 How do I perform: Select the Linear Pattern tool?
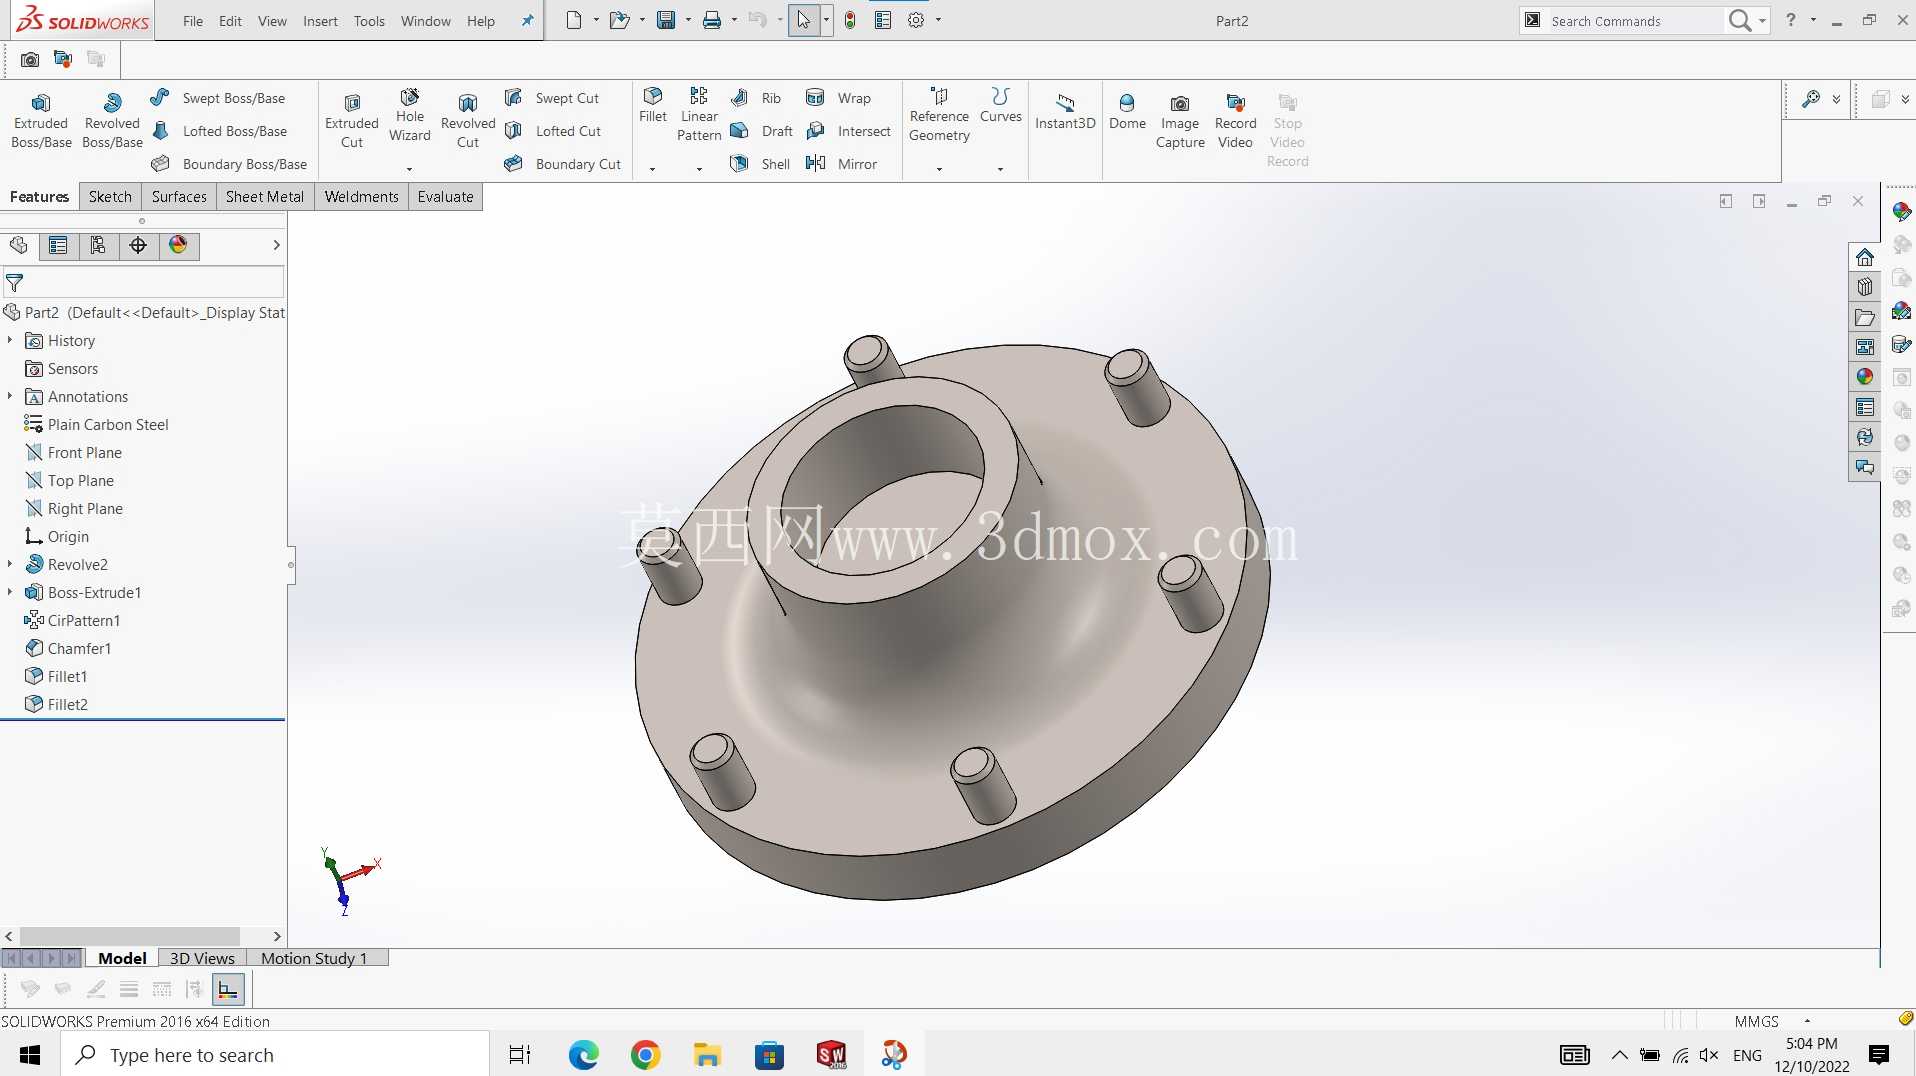pos(699,115)
